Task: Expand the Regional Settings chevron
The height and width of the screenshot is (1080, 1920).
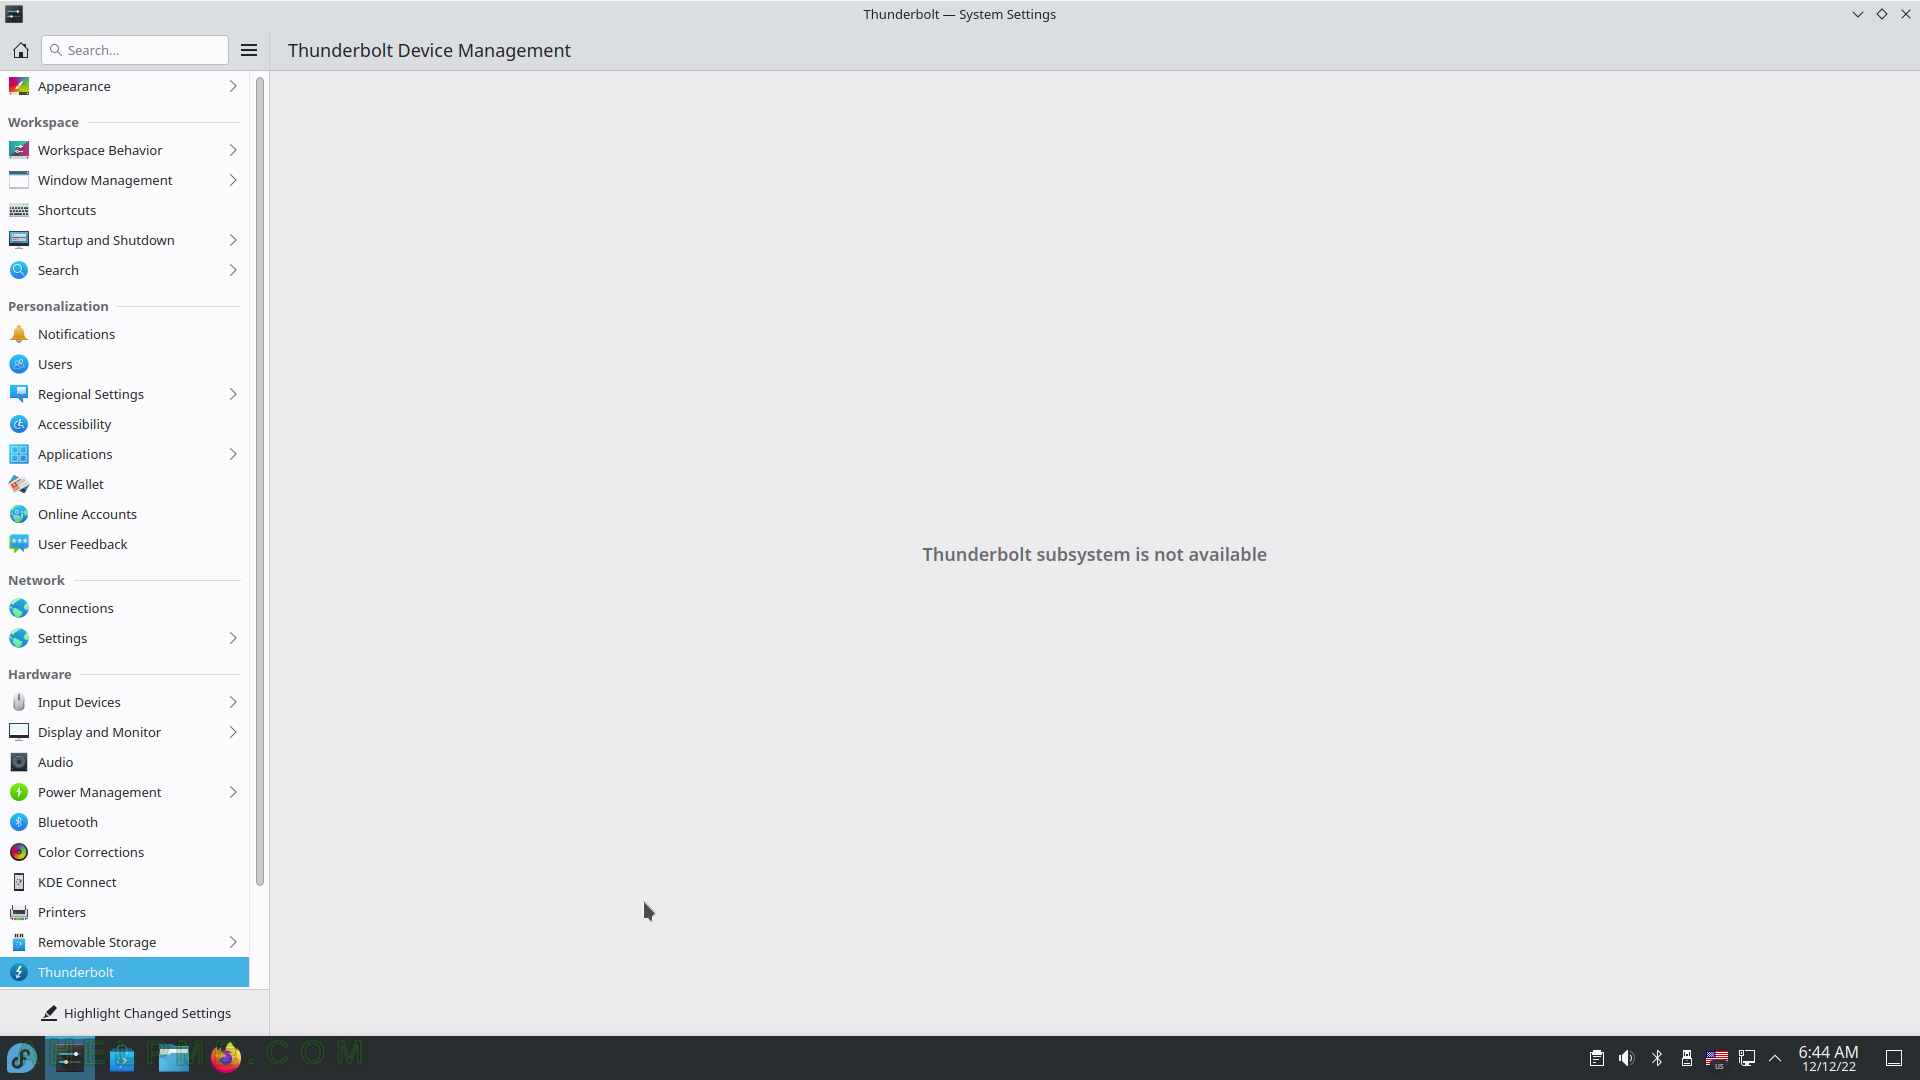Action: [233, 394]
